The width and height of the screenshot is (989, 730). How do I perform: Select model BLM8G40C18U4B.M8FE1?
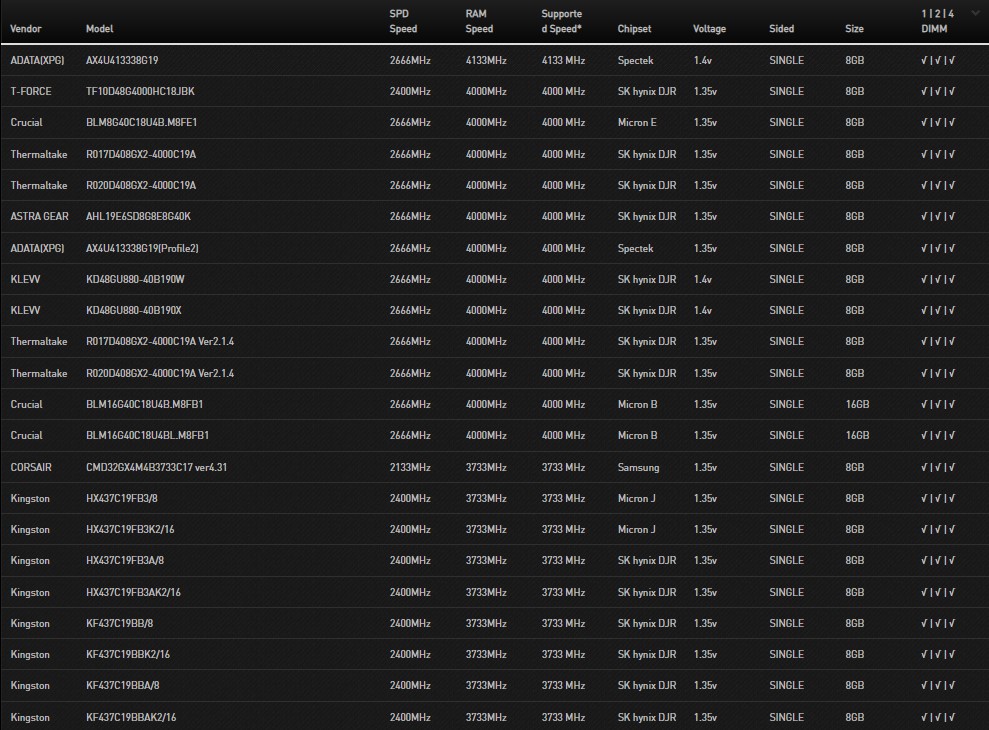pos(141,122)
